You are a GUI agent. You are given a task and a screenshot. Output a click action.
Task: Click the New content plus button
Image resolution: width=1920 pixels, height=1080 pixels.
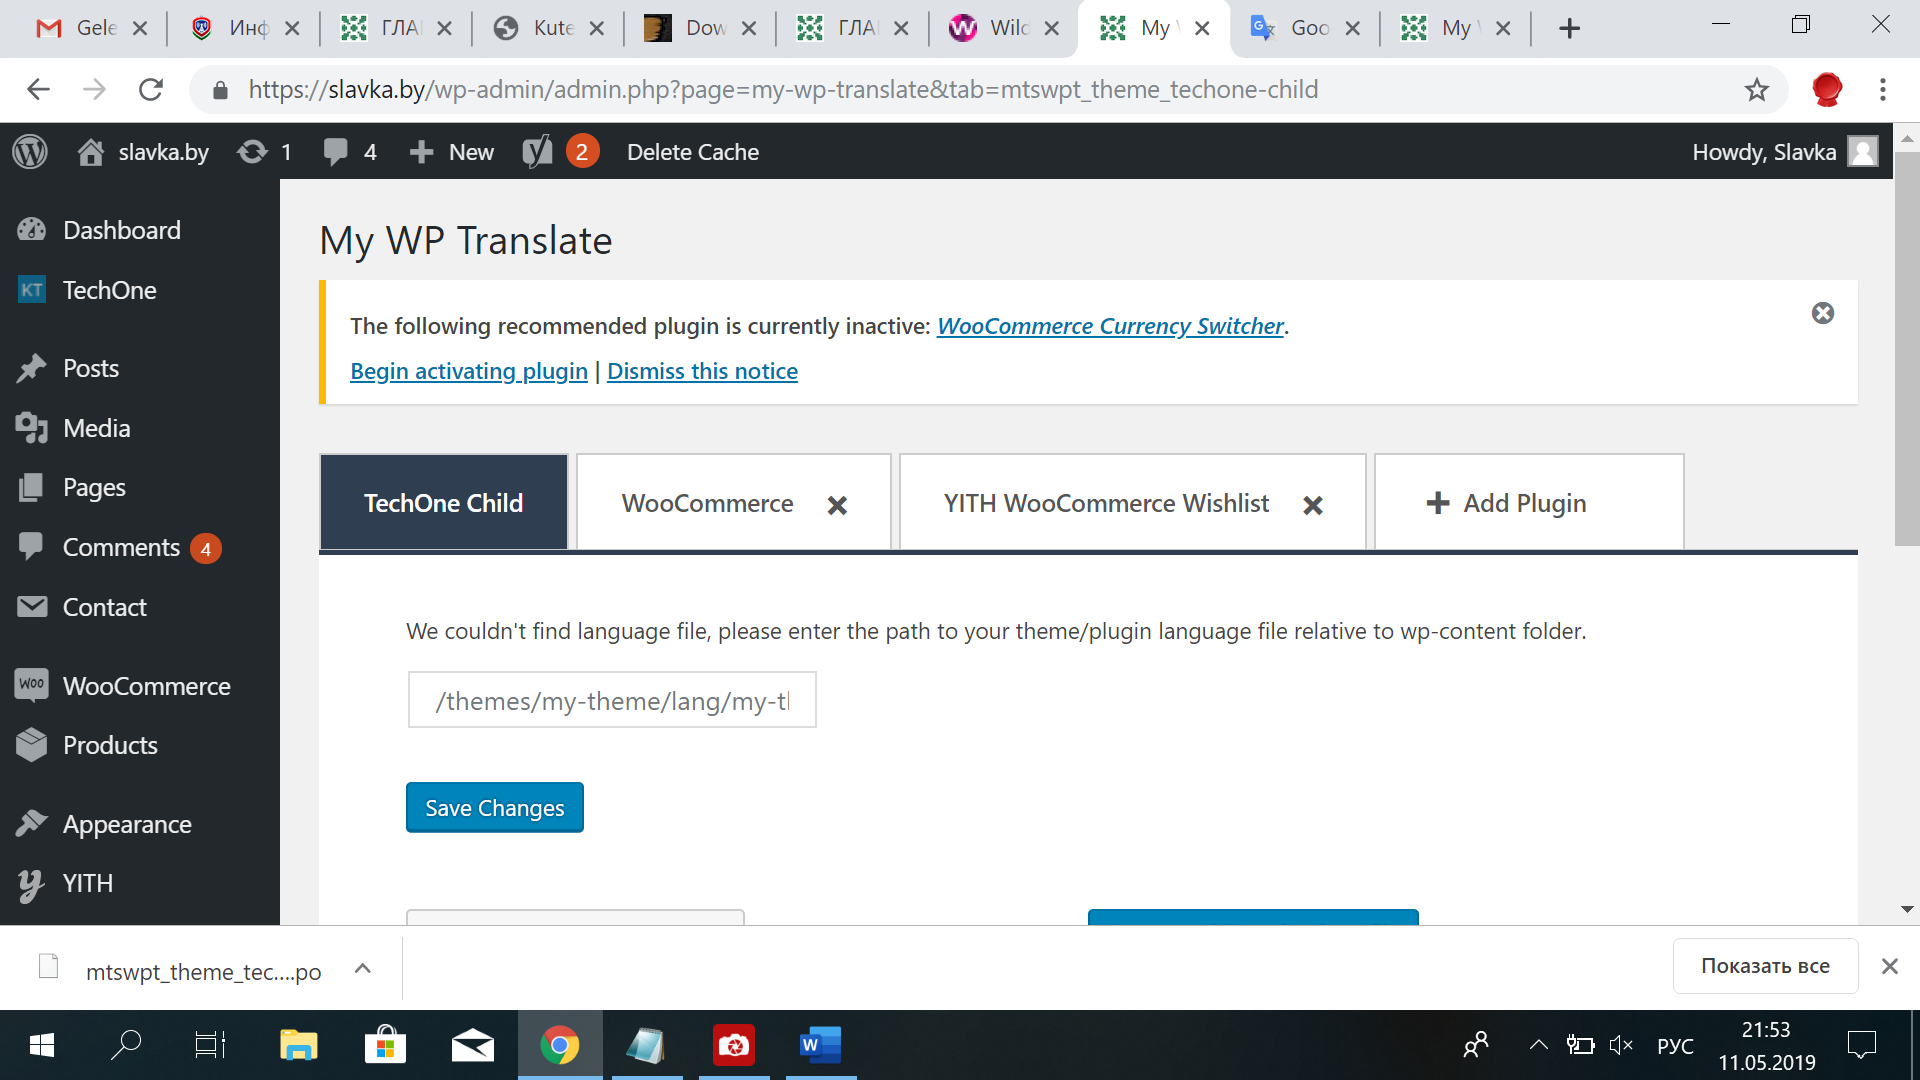pos(451,152)
